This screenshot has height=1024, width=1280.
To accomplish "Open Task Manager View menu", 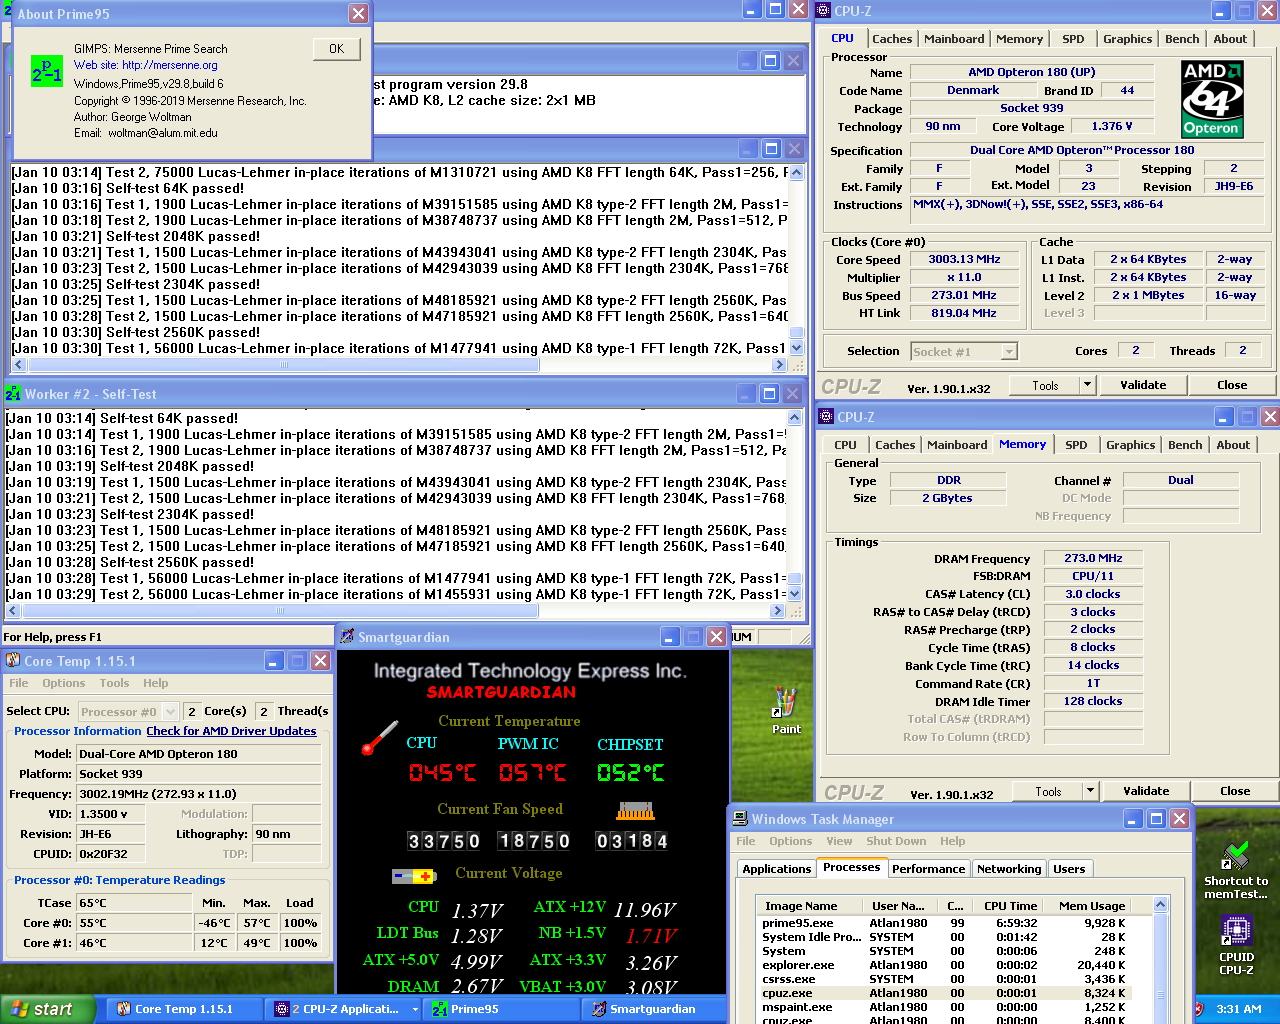I will coord(839,841).
